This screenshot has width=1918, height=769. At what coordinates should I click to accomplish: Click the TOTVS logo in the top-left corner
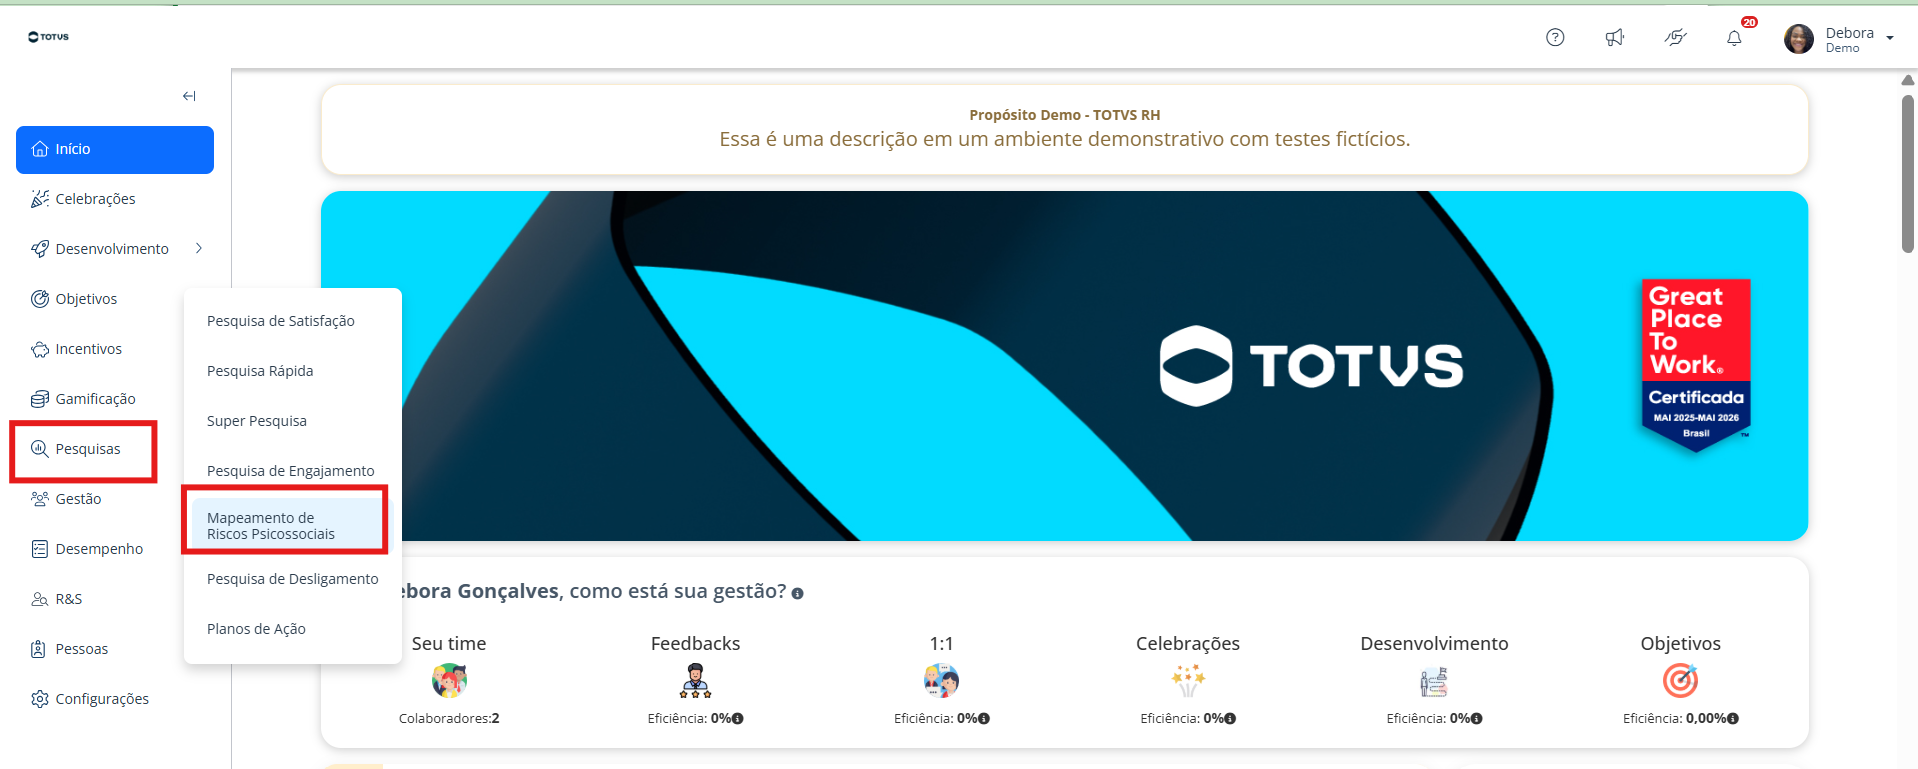pos(48,37)
